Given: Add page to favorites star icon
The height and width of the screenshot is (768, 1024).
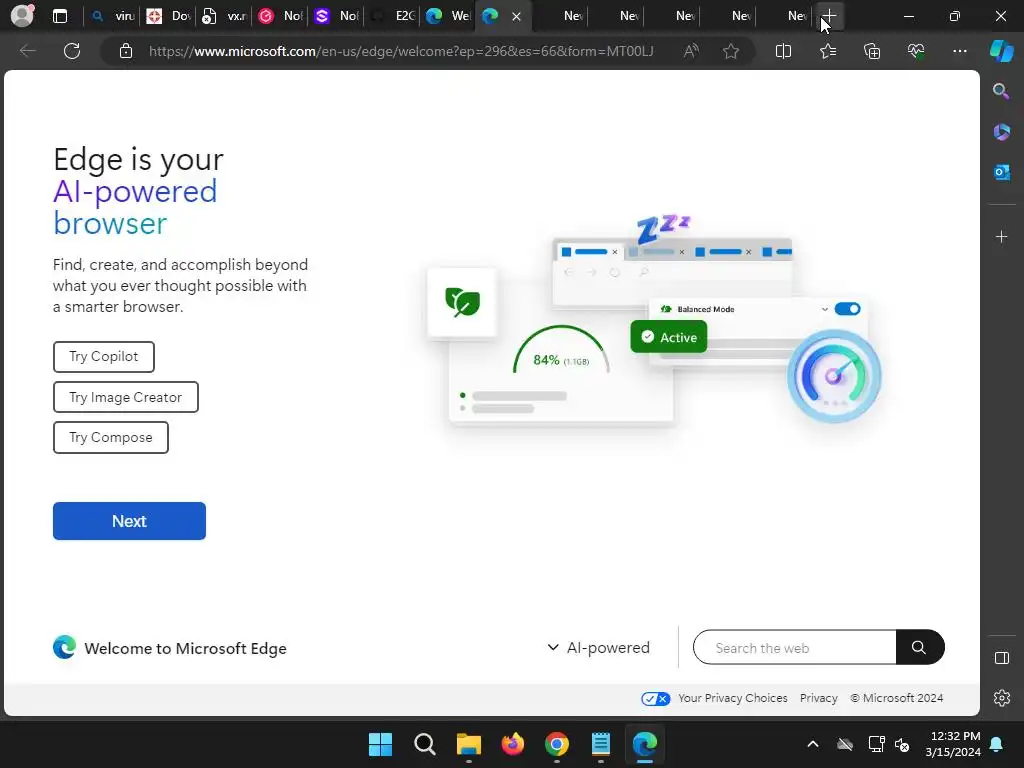Looking at the screenshot, I should coord(731,51).
